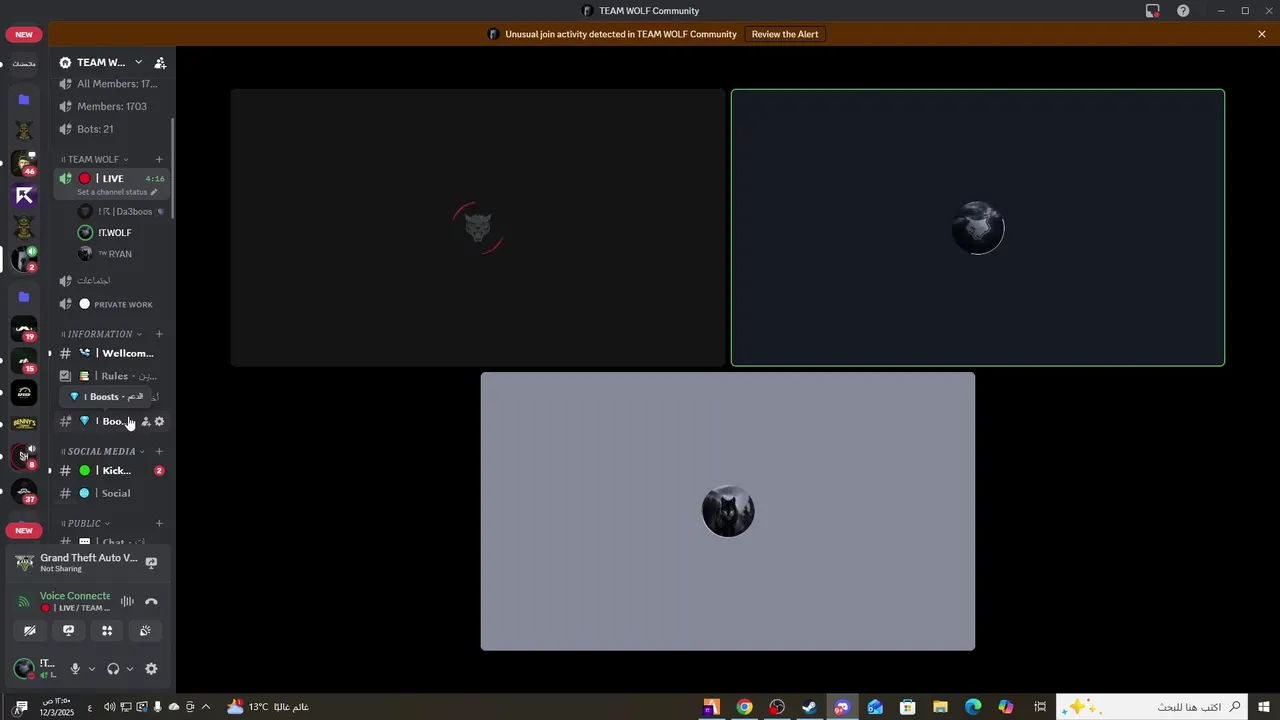Open Microsoft Edge from taskbar
The height and width of the screenshot is (720, 1280).
click(973, 707)
